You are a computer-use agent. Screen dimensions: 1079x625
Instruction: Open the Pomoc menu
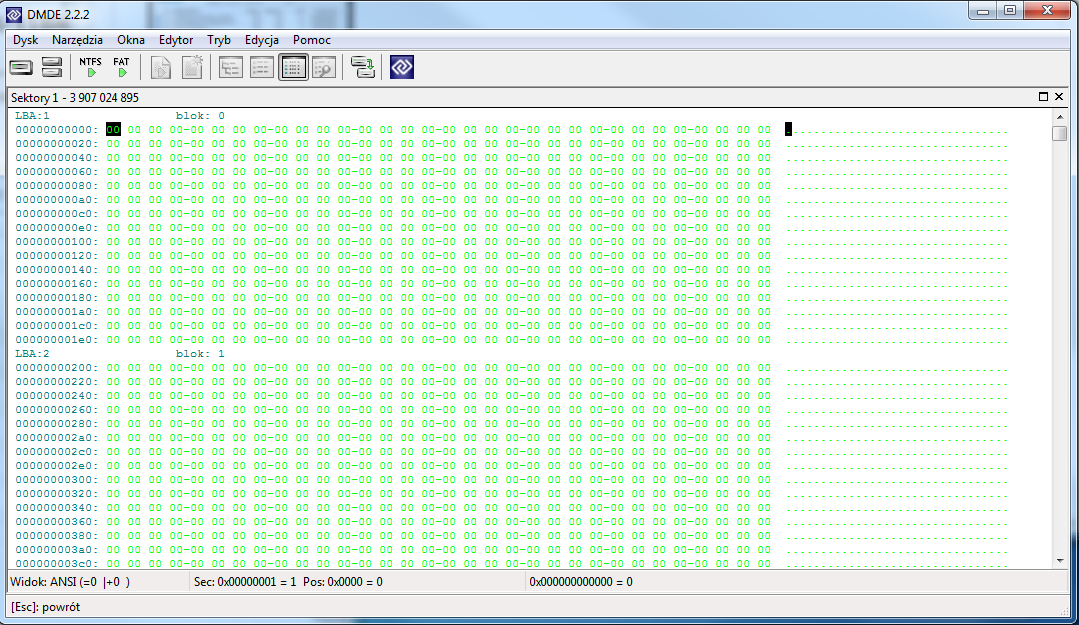312,40
